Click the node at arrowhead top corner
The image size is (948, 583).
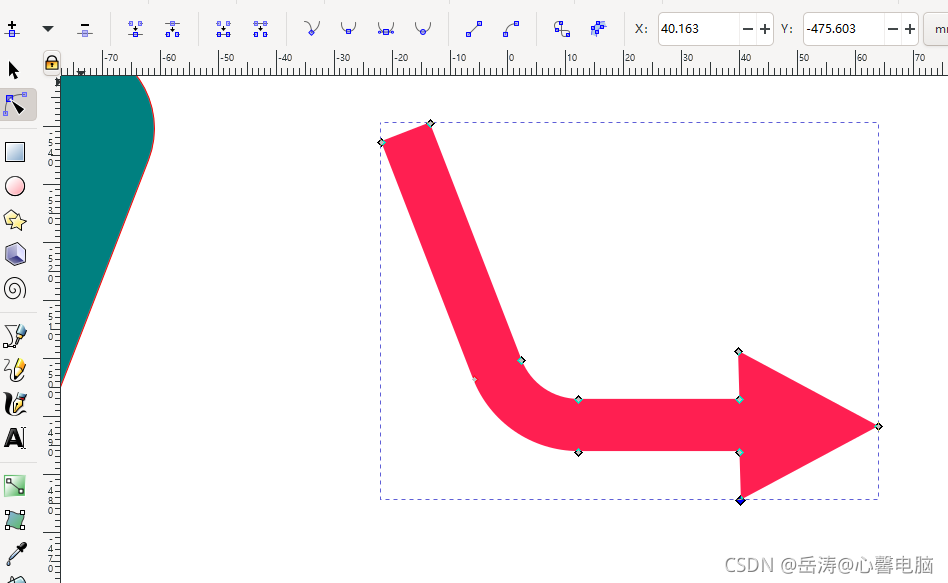click(738, 351)
